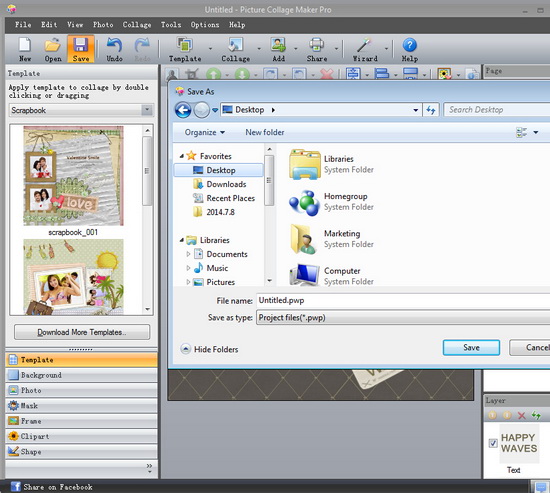Viewport: 550px width, 493px height.
Task: Click Hide Folders toggle button
Action: (209, 349)
